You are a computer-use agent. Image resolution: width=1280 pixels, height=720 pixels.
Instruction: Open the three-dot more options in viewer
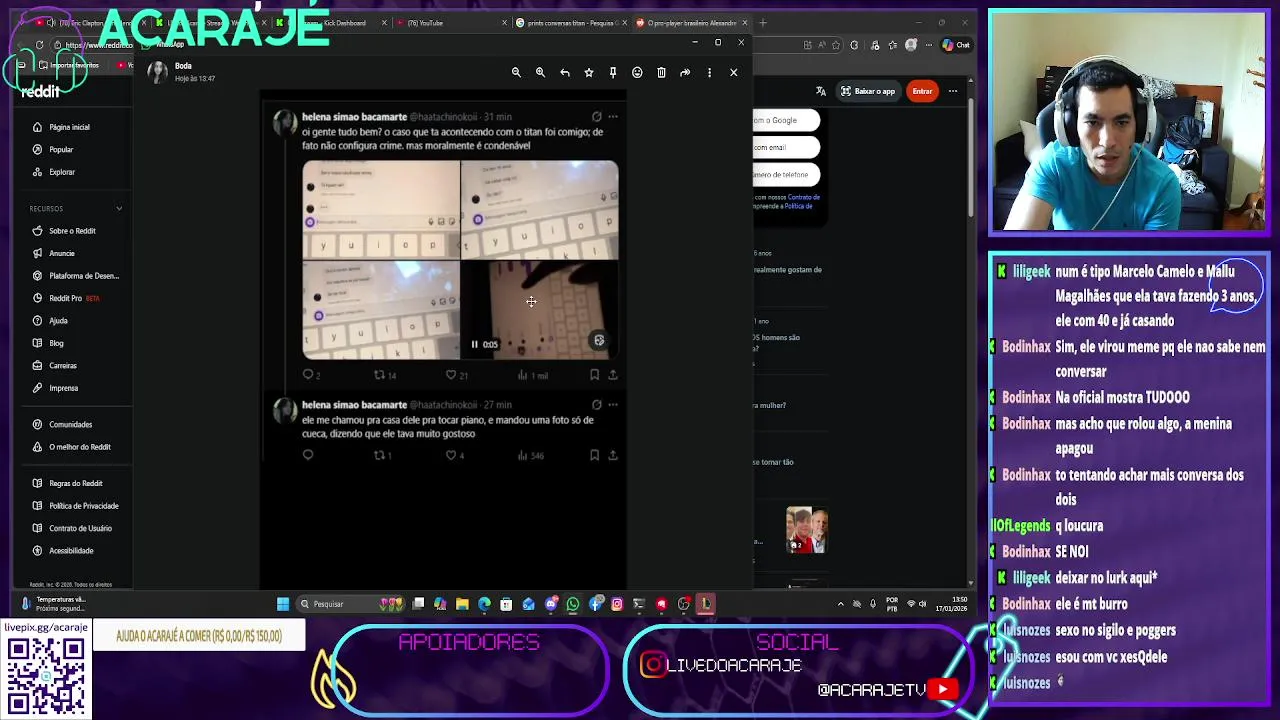point(709,72)
